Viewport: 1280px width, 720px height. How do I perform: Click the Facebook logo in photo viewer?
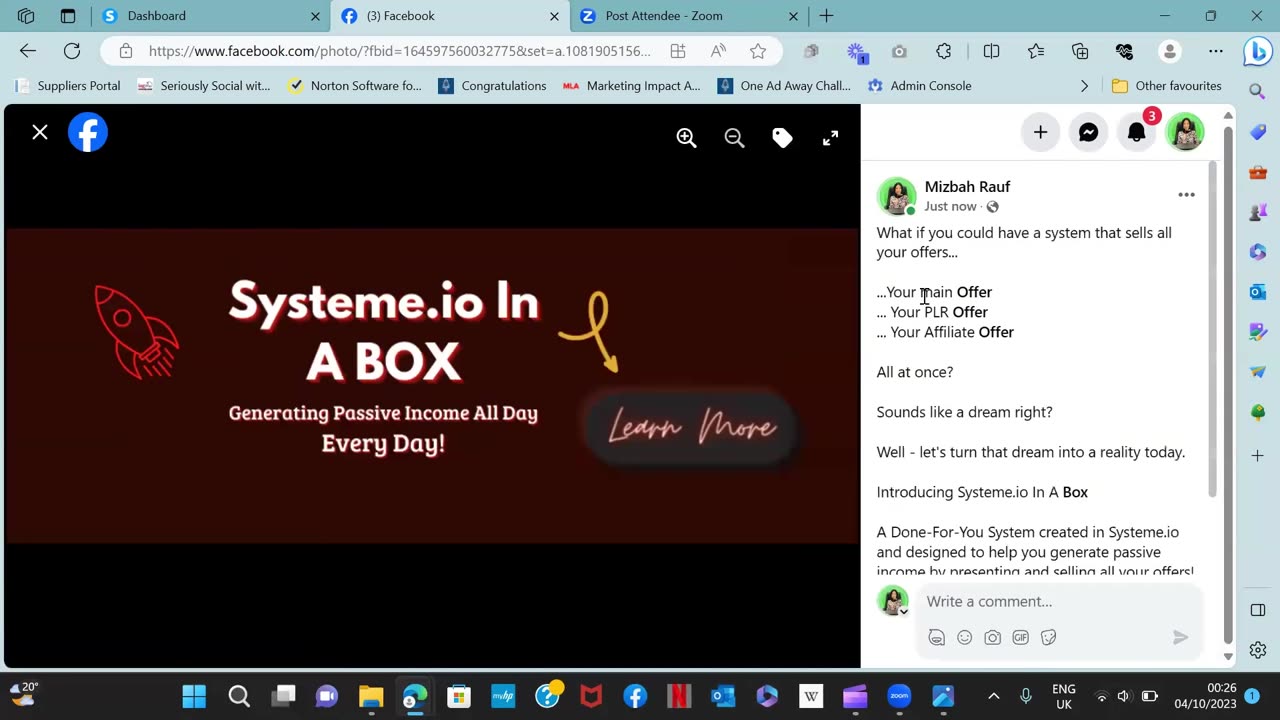(88, 132)
